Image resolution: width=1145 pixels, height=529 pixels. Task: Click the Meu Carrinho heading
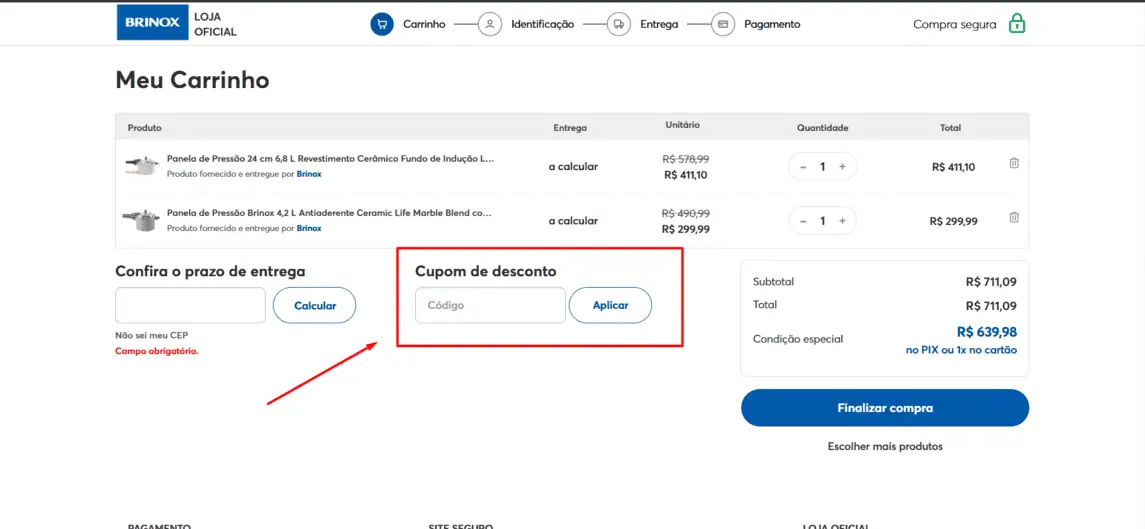point(192,80)
